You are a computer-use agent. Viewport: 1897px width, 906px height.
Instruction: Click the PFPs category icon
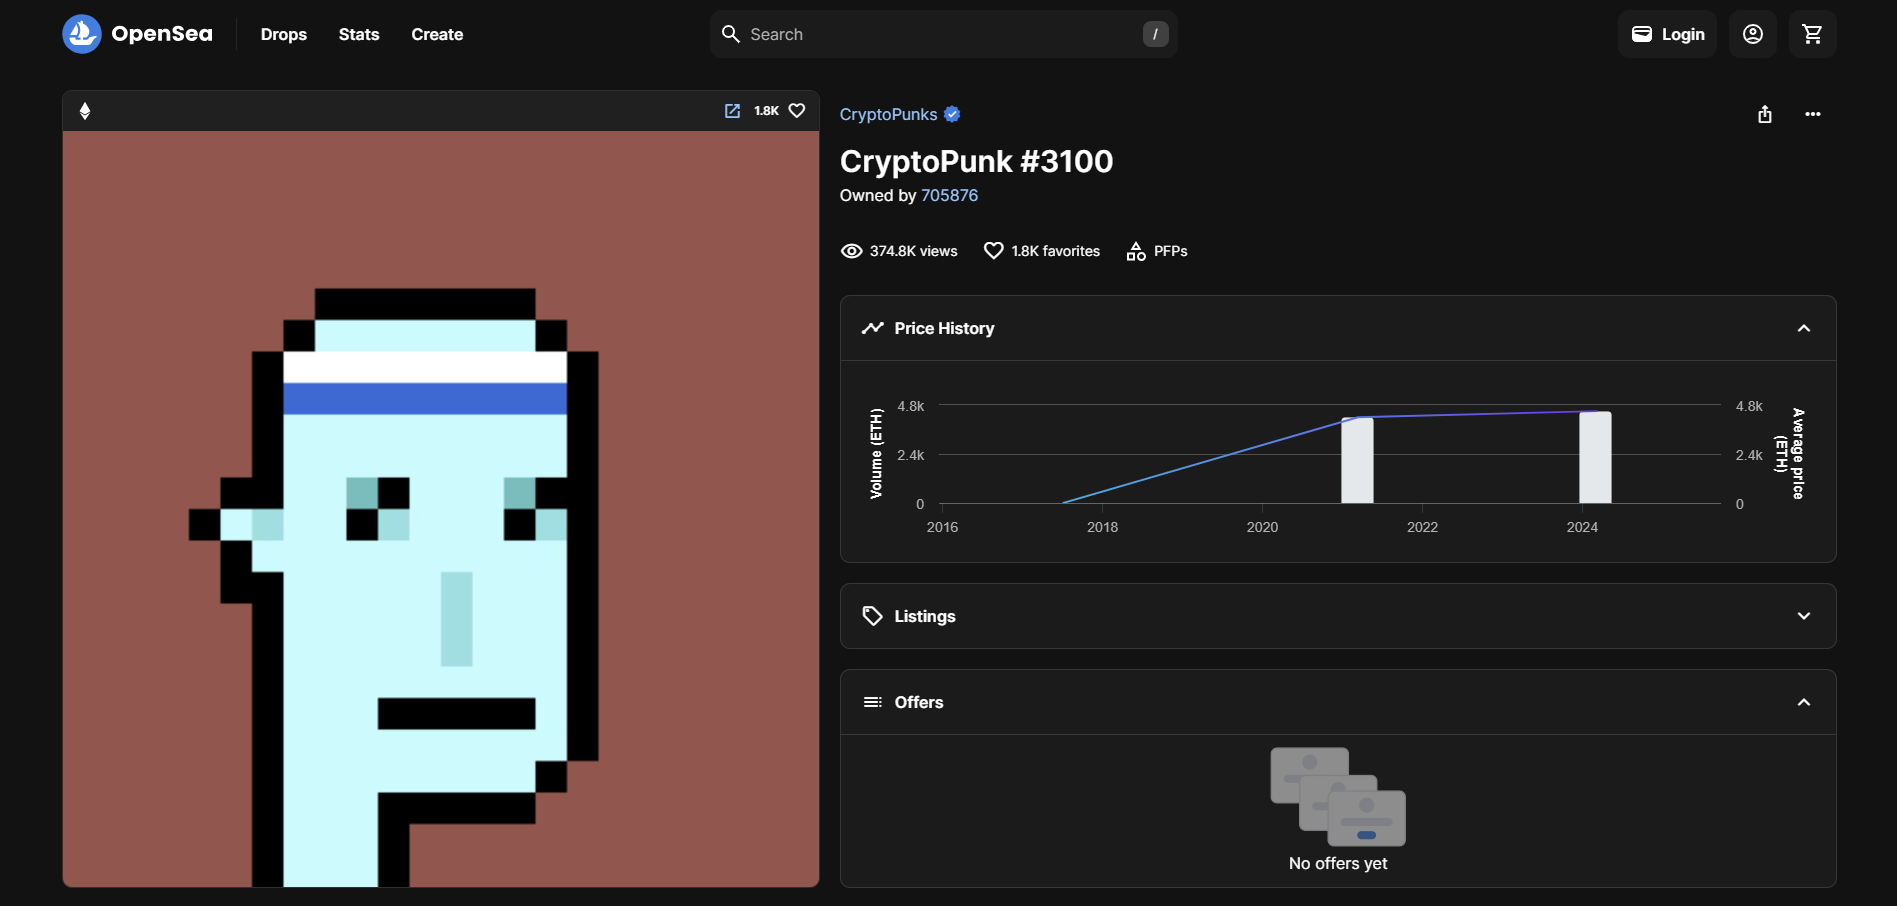pos(1136,251)
